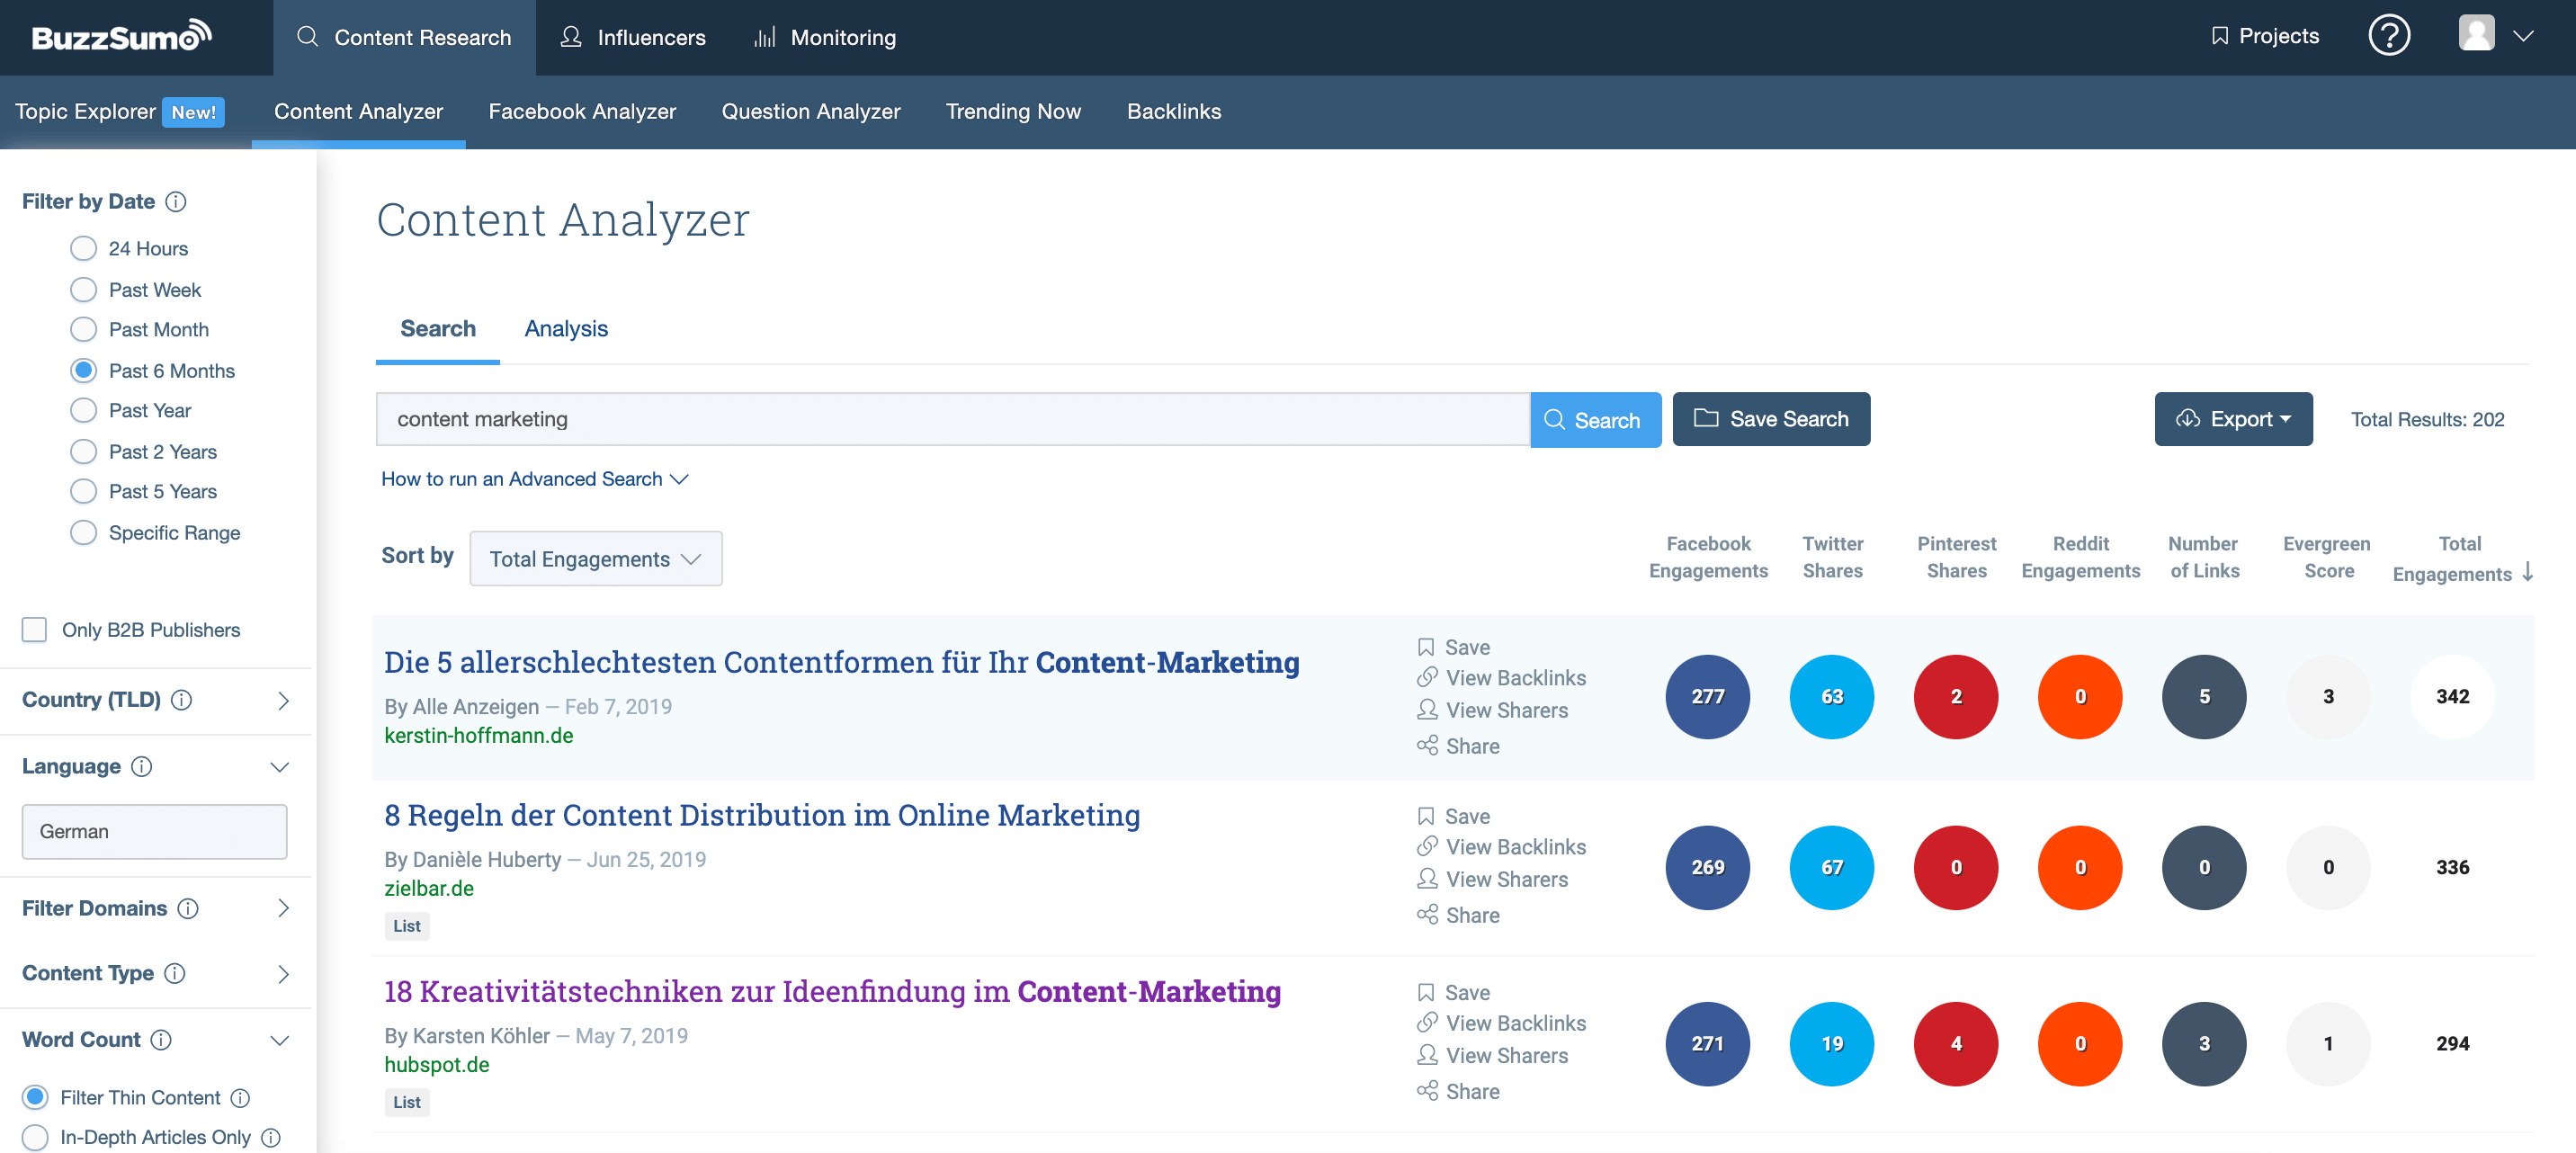The width and height of the screenshot is (2576, 1153).
Task: Click Number of Links circle showing 3
Action: [2203, 1044]
